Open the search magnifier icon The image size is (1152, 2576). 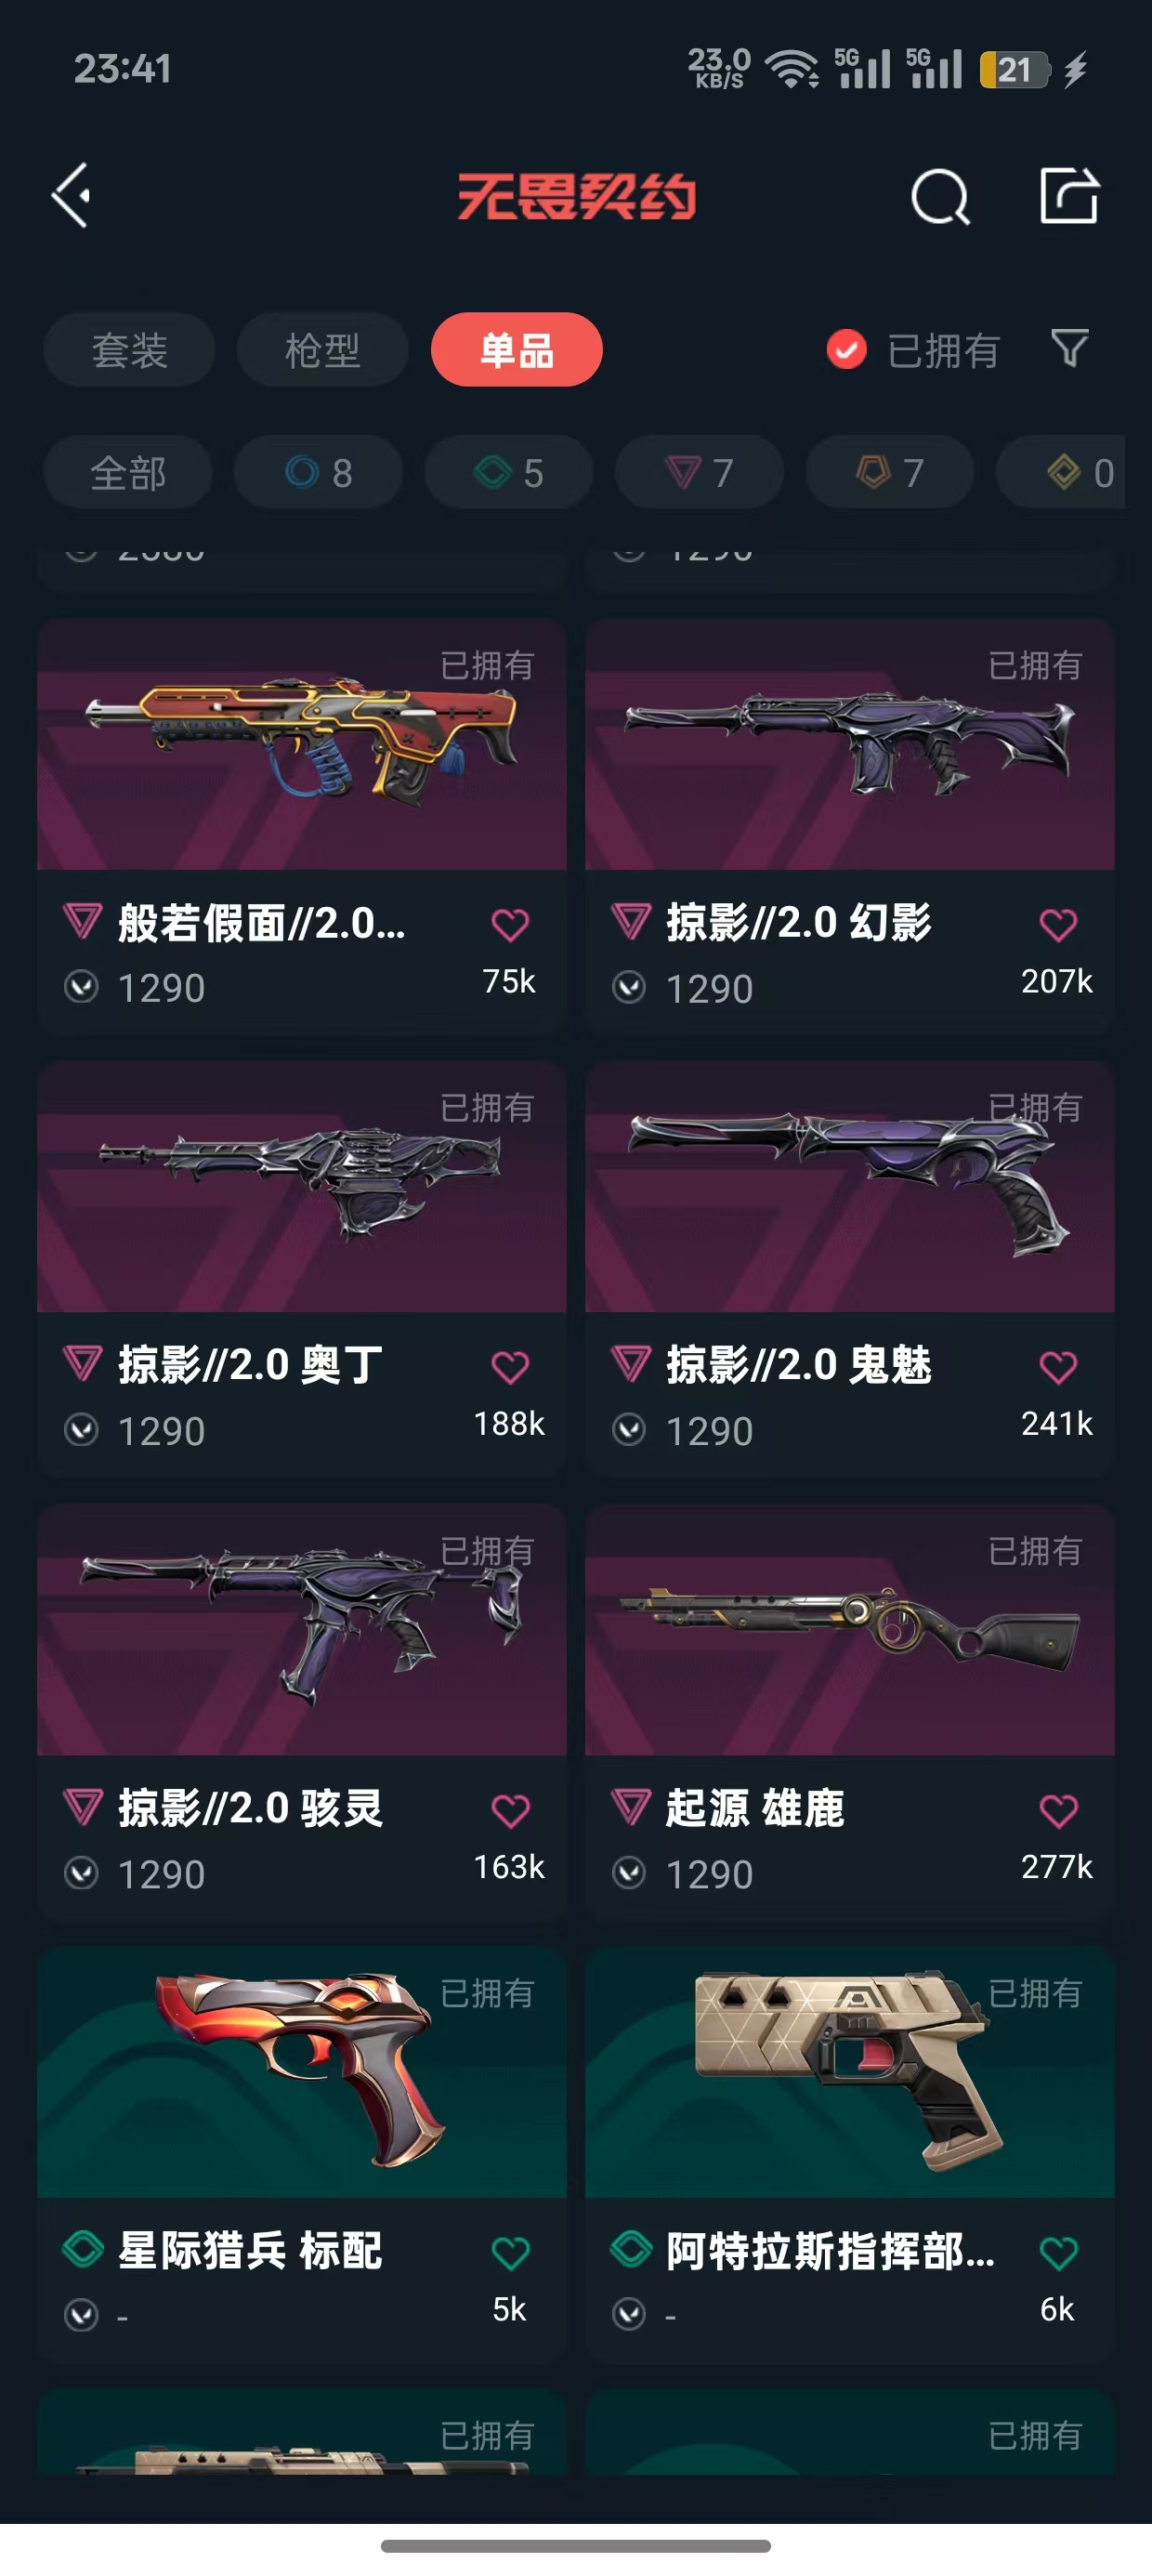pos(940,196)
